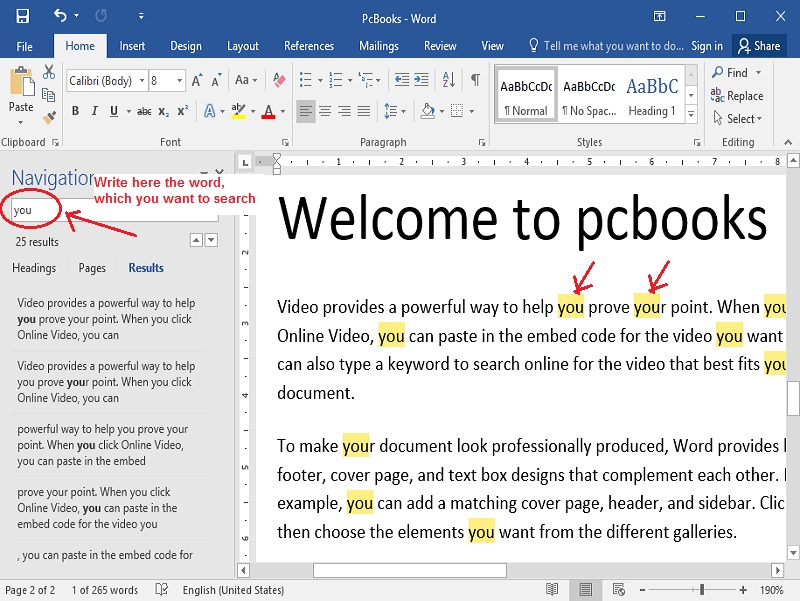Open the multilevel list button
The image size is (800, 601).
click(x=366, y=80)
